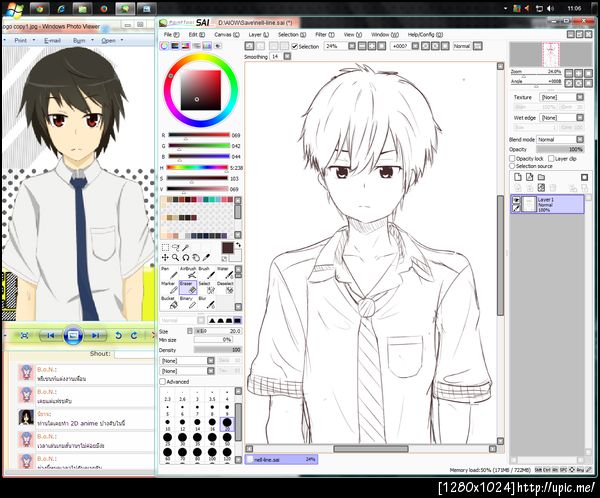This screenshot has height=498, width=600.
Task: Select the Brush tool
Action: pyautogui.click(x=207, y=273)
